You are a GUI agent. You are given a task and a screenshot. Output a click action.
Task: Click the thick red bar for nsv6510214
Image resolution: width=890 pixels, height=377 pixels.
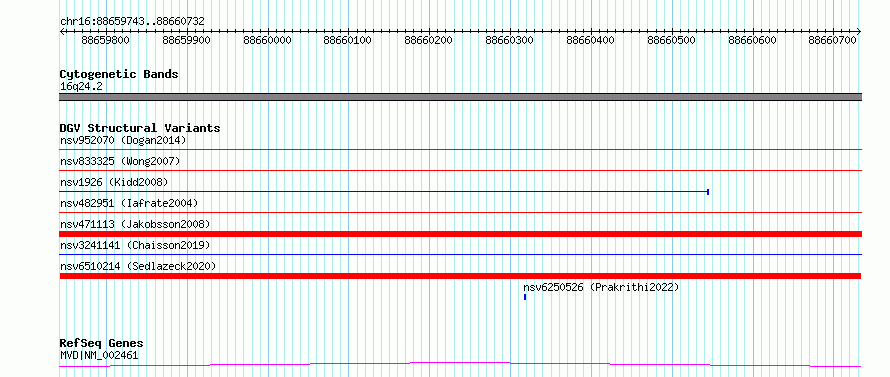pyautogui.click(x=460, y=276)
